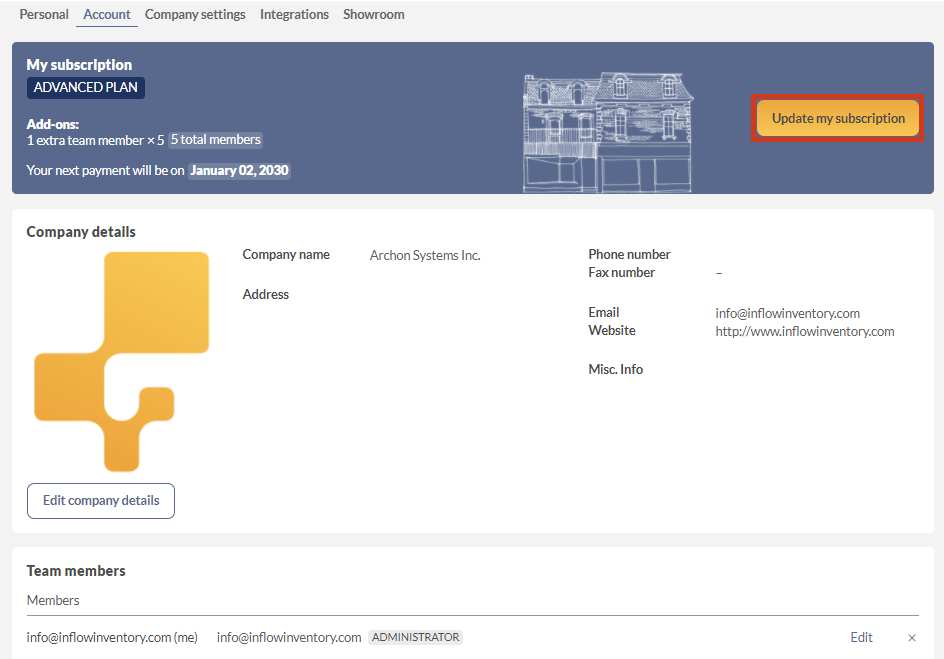Click the website http://www.inflowinventory.com

click(x=805, y=331)
